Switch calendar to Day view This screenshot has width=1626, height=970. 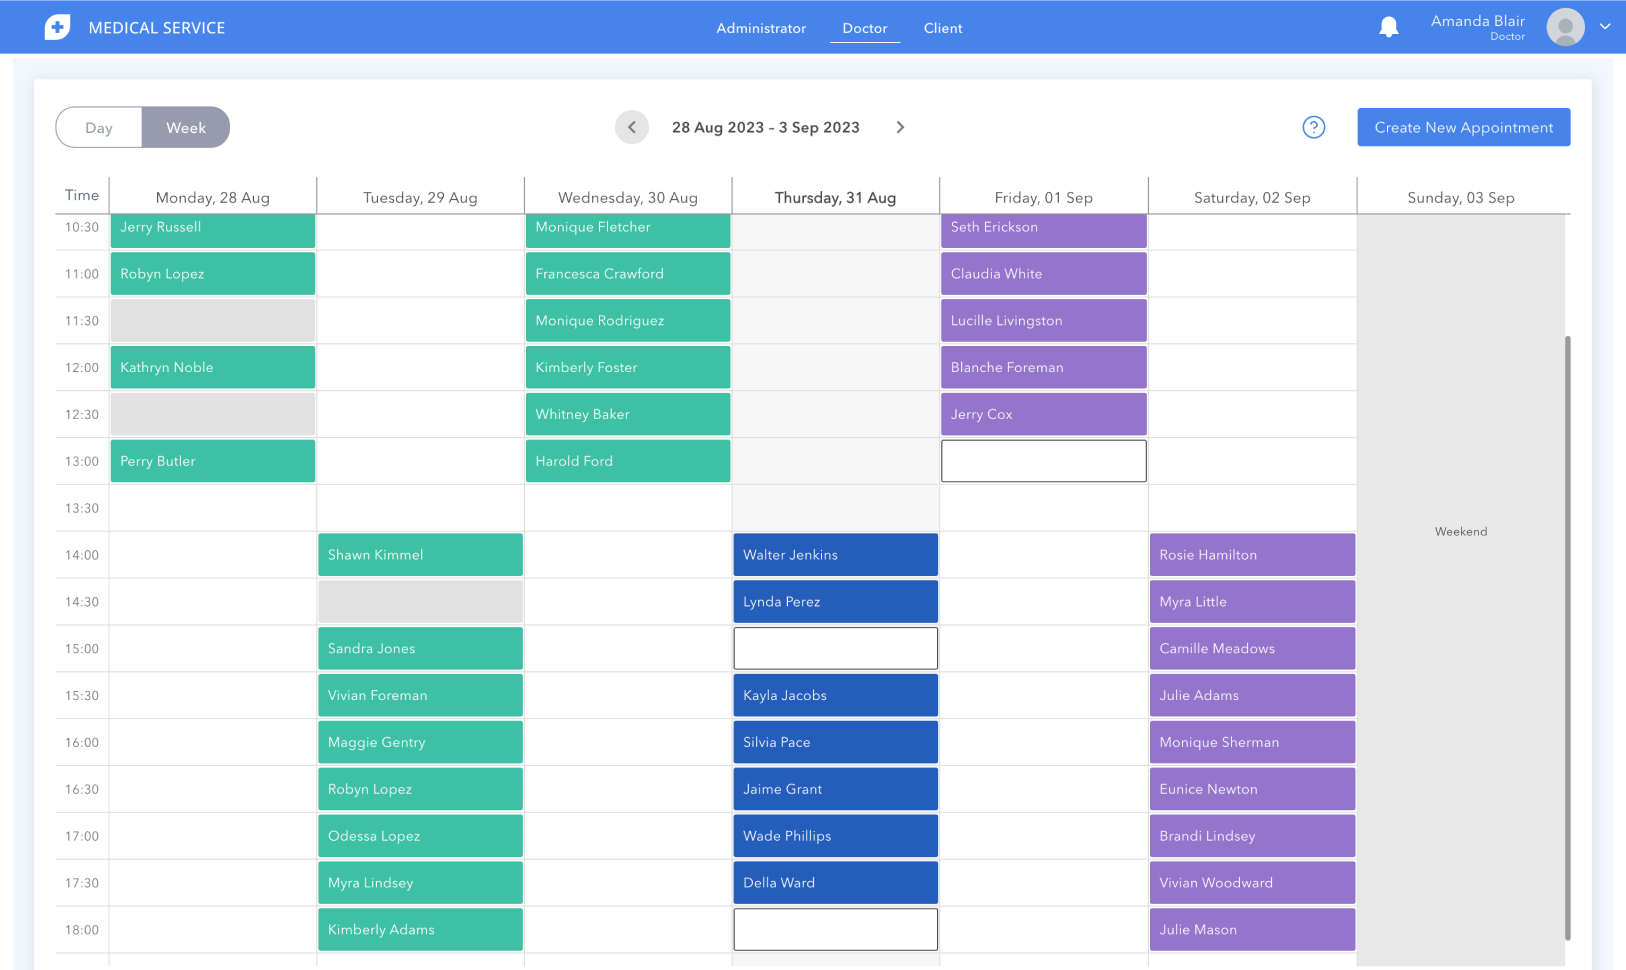99,128
